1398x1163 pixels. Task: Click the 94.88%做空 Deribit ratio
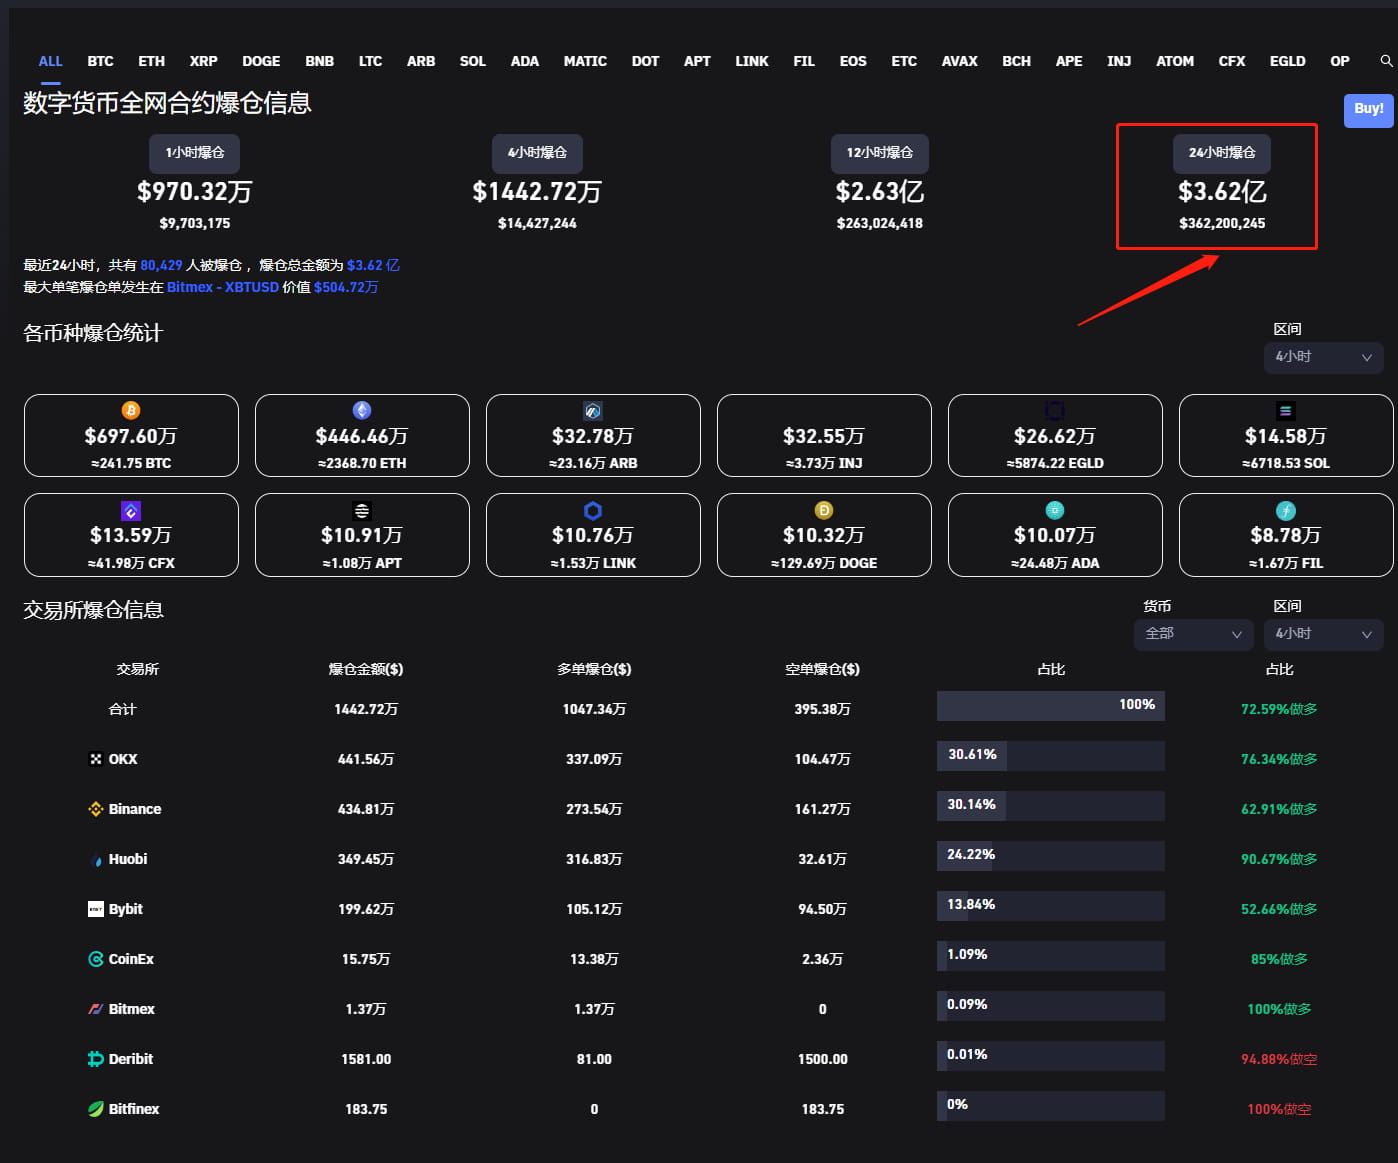1279,1059
